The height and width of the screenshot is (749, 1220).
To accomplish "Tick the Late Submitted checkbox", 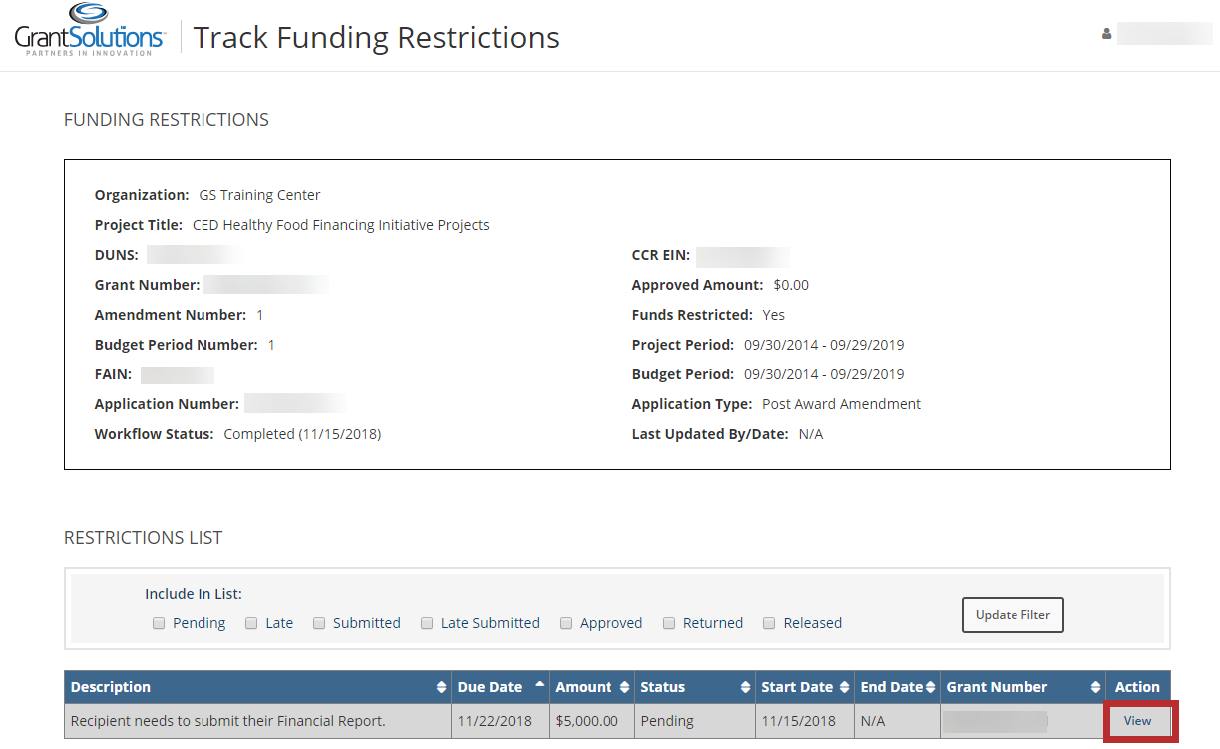I will (x=427, y=623).
